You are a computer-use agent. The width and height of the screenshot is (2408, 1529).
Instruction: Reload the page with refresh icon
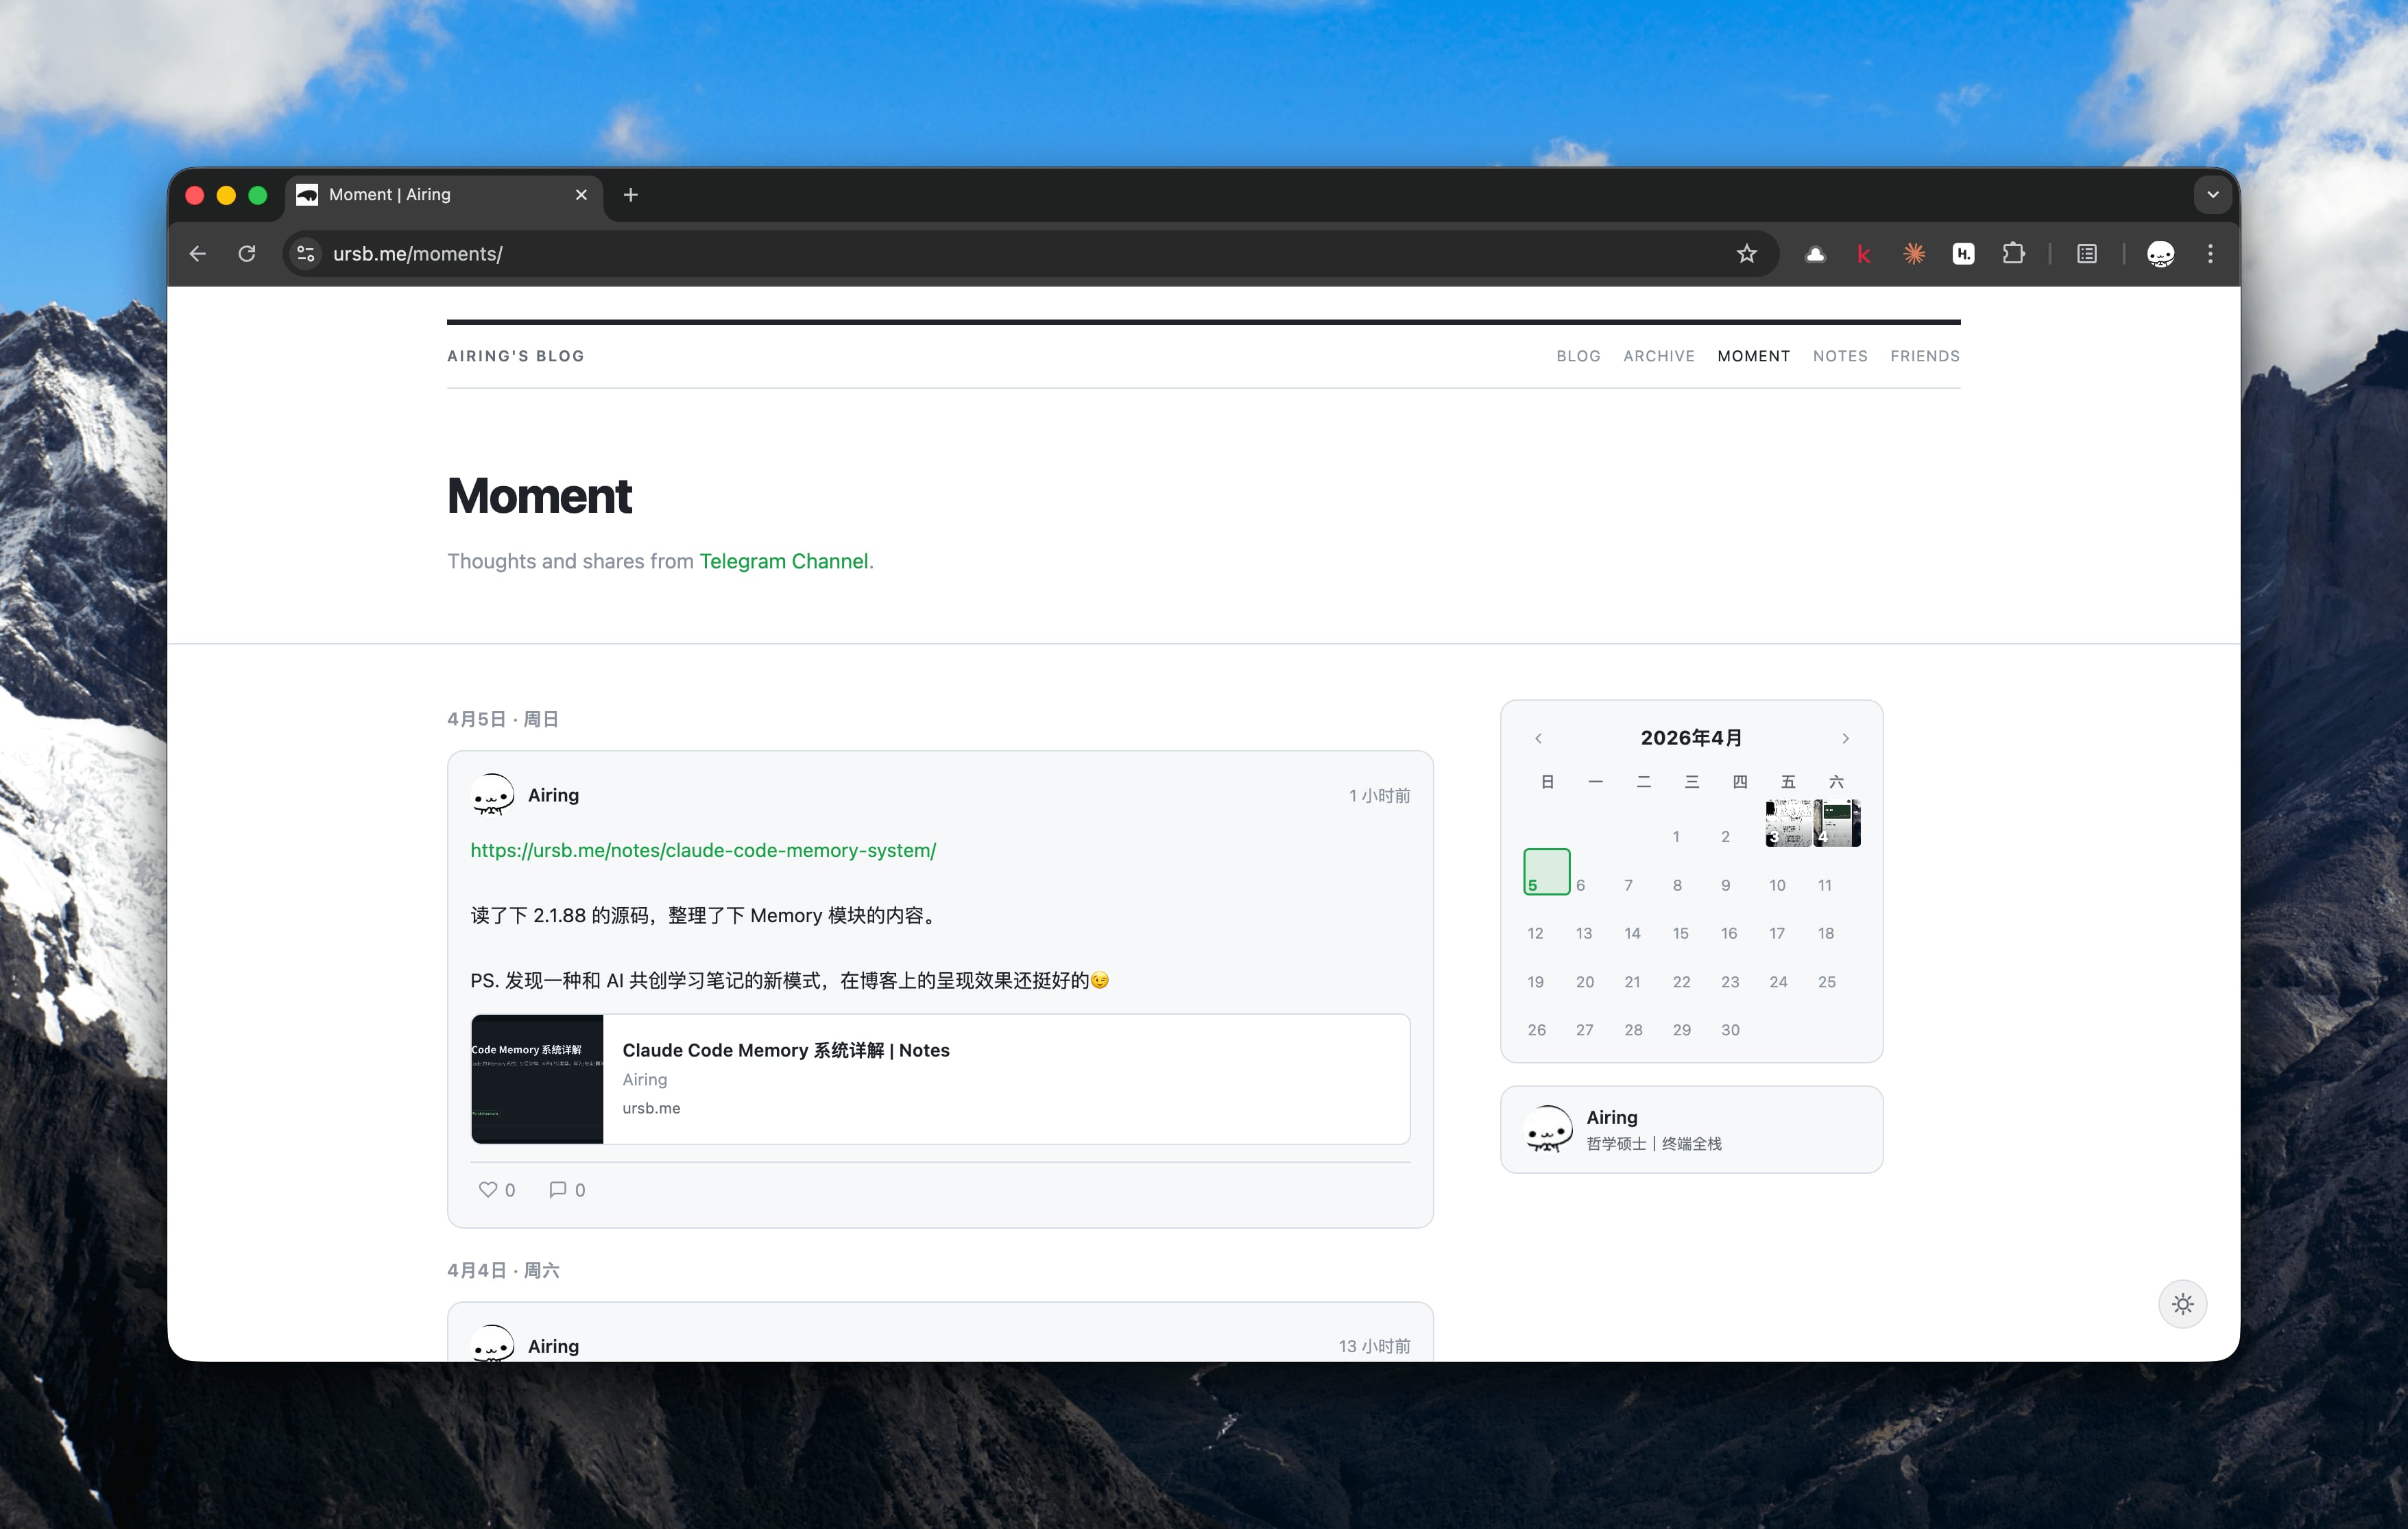(x=247, y=254)
